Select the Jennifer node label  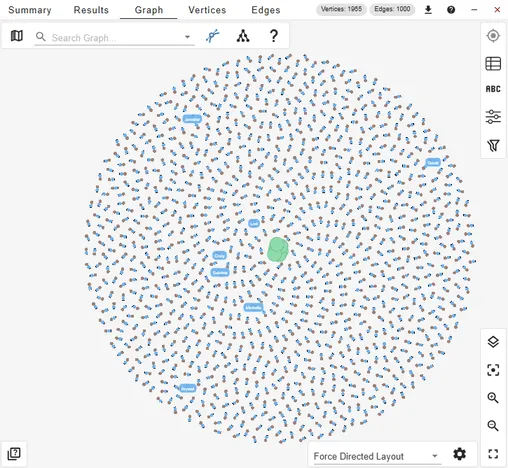pyautogui.click(x=192, y=119)
